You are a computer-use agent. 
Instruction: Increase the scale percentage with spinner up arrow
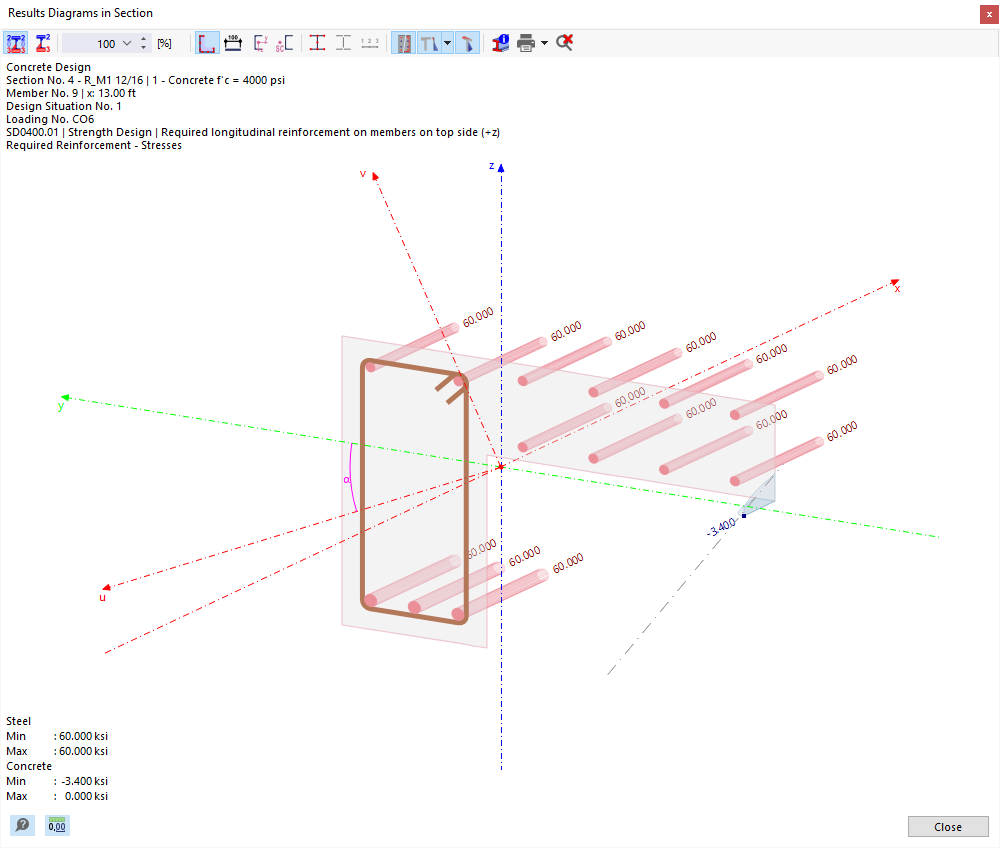coord(143,40)
